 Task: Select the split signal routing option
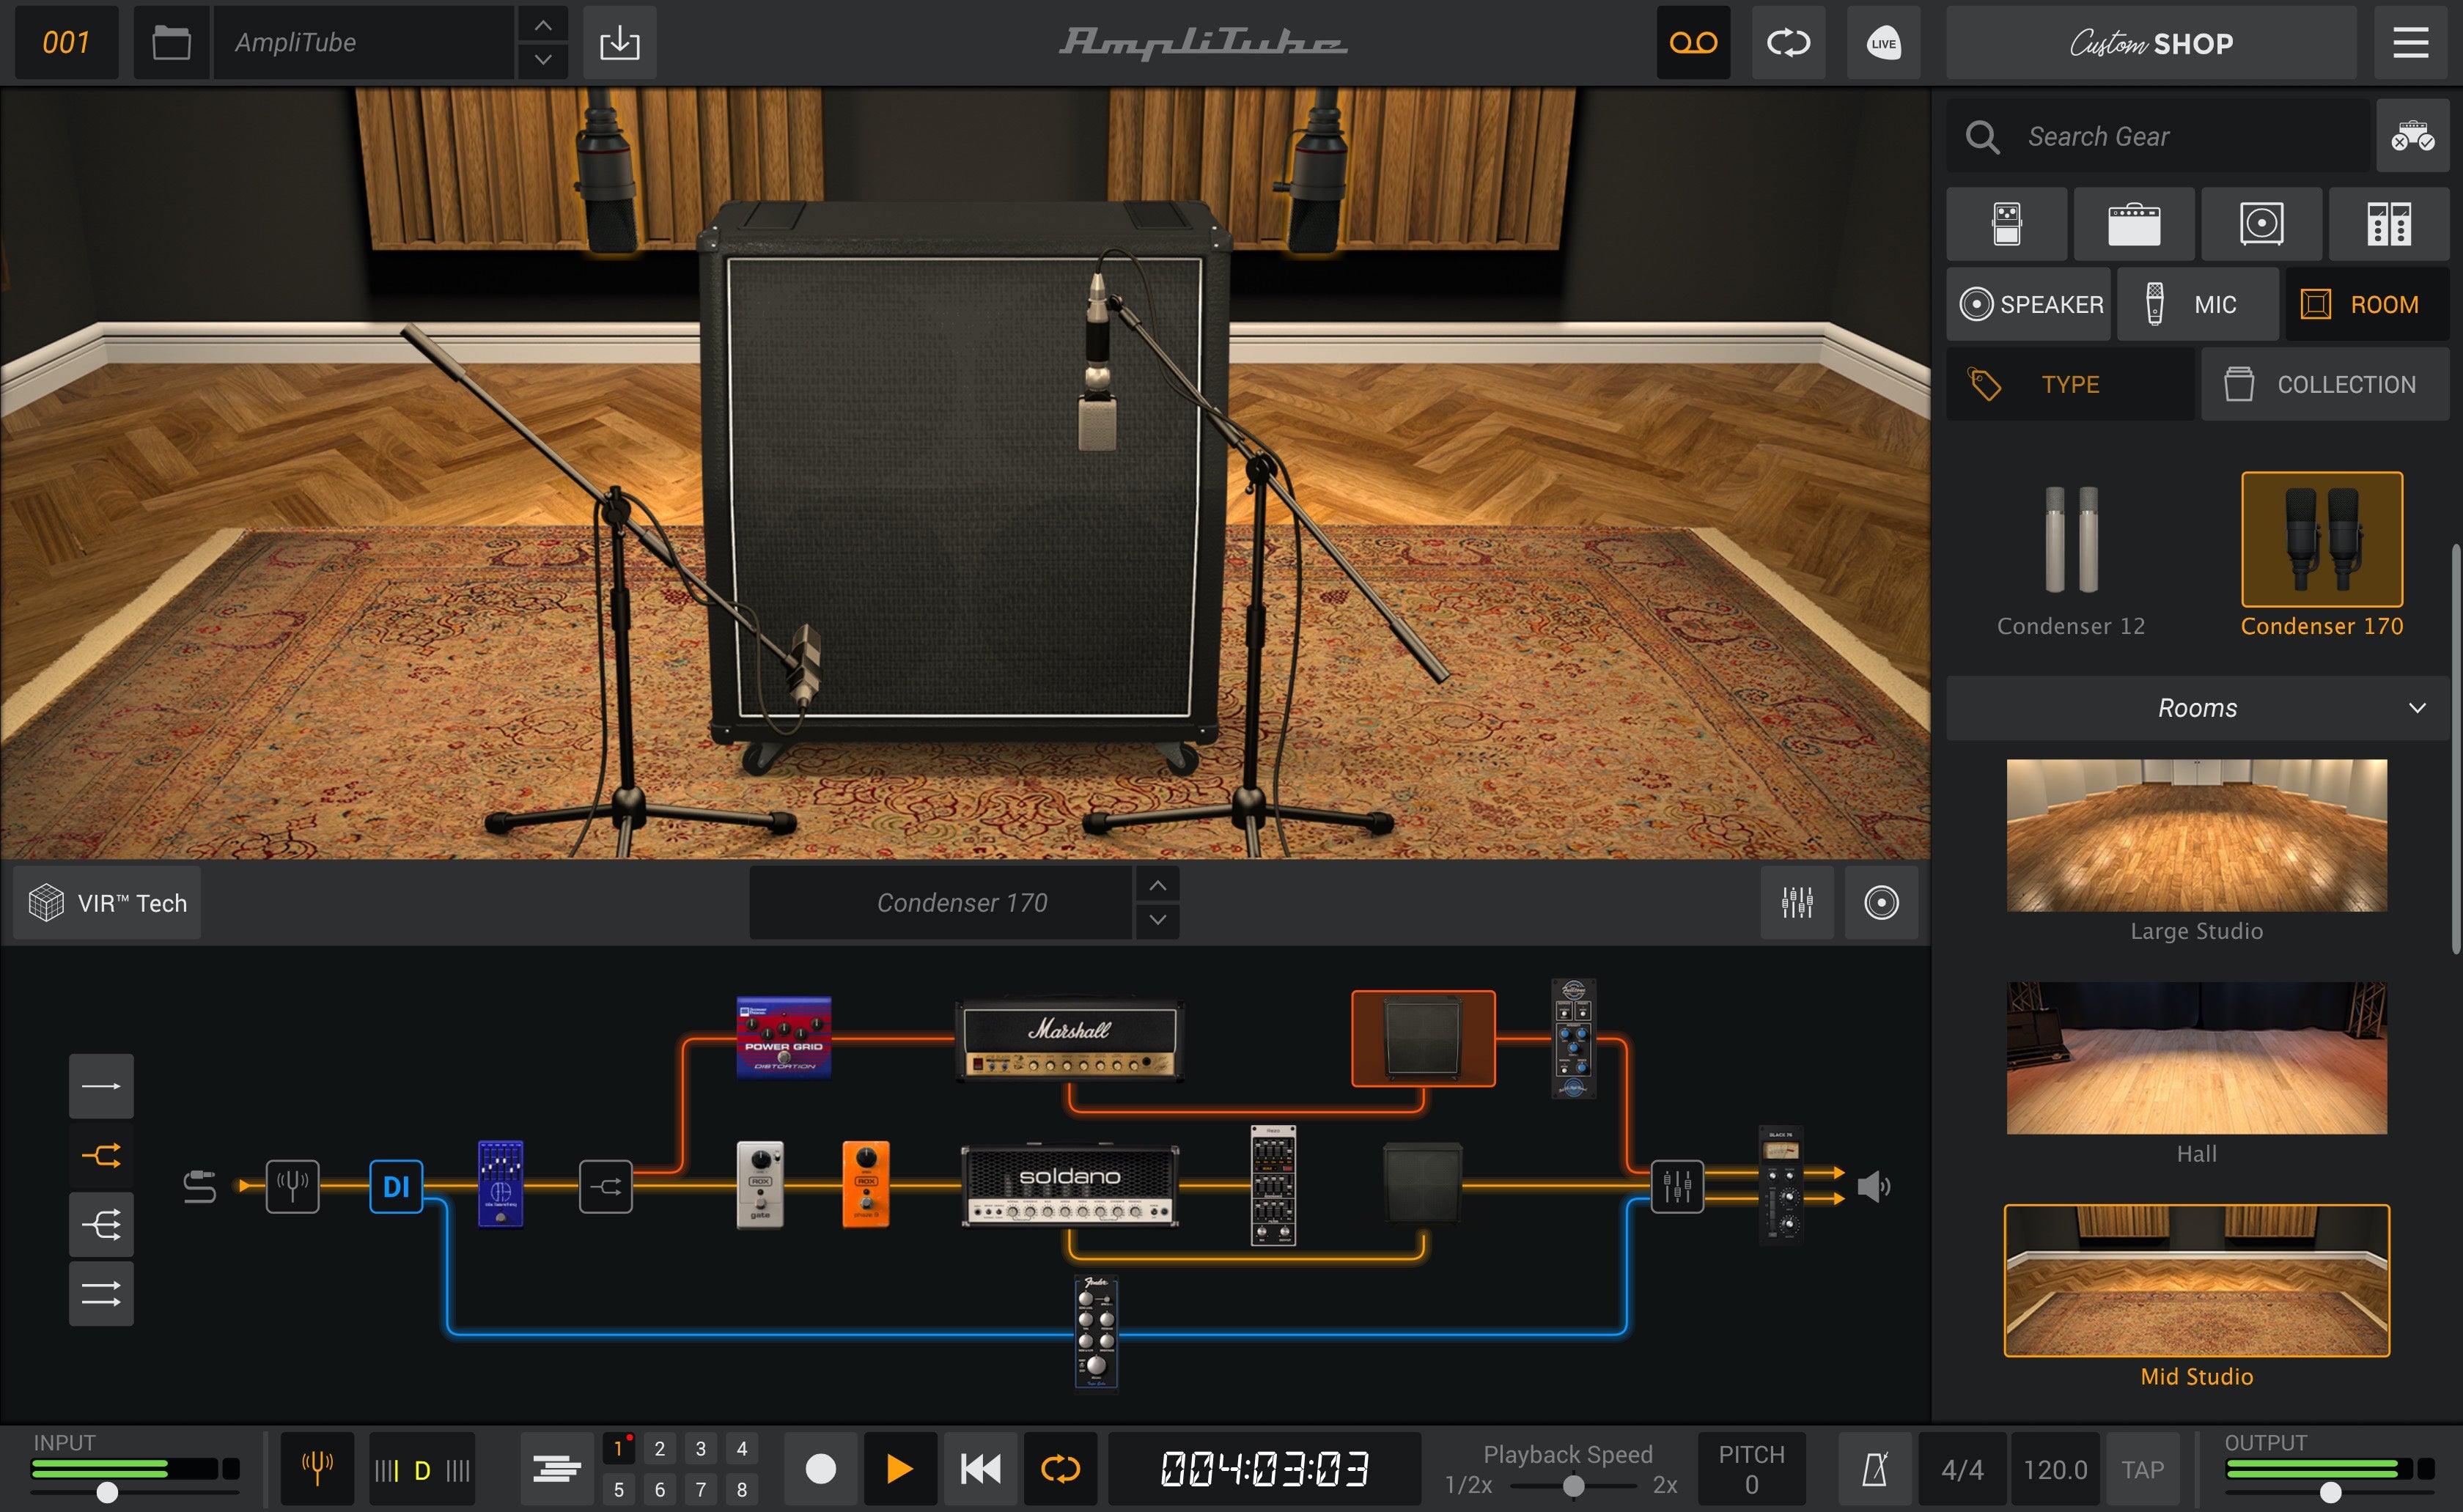(101, 1155)
